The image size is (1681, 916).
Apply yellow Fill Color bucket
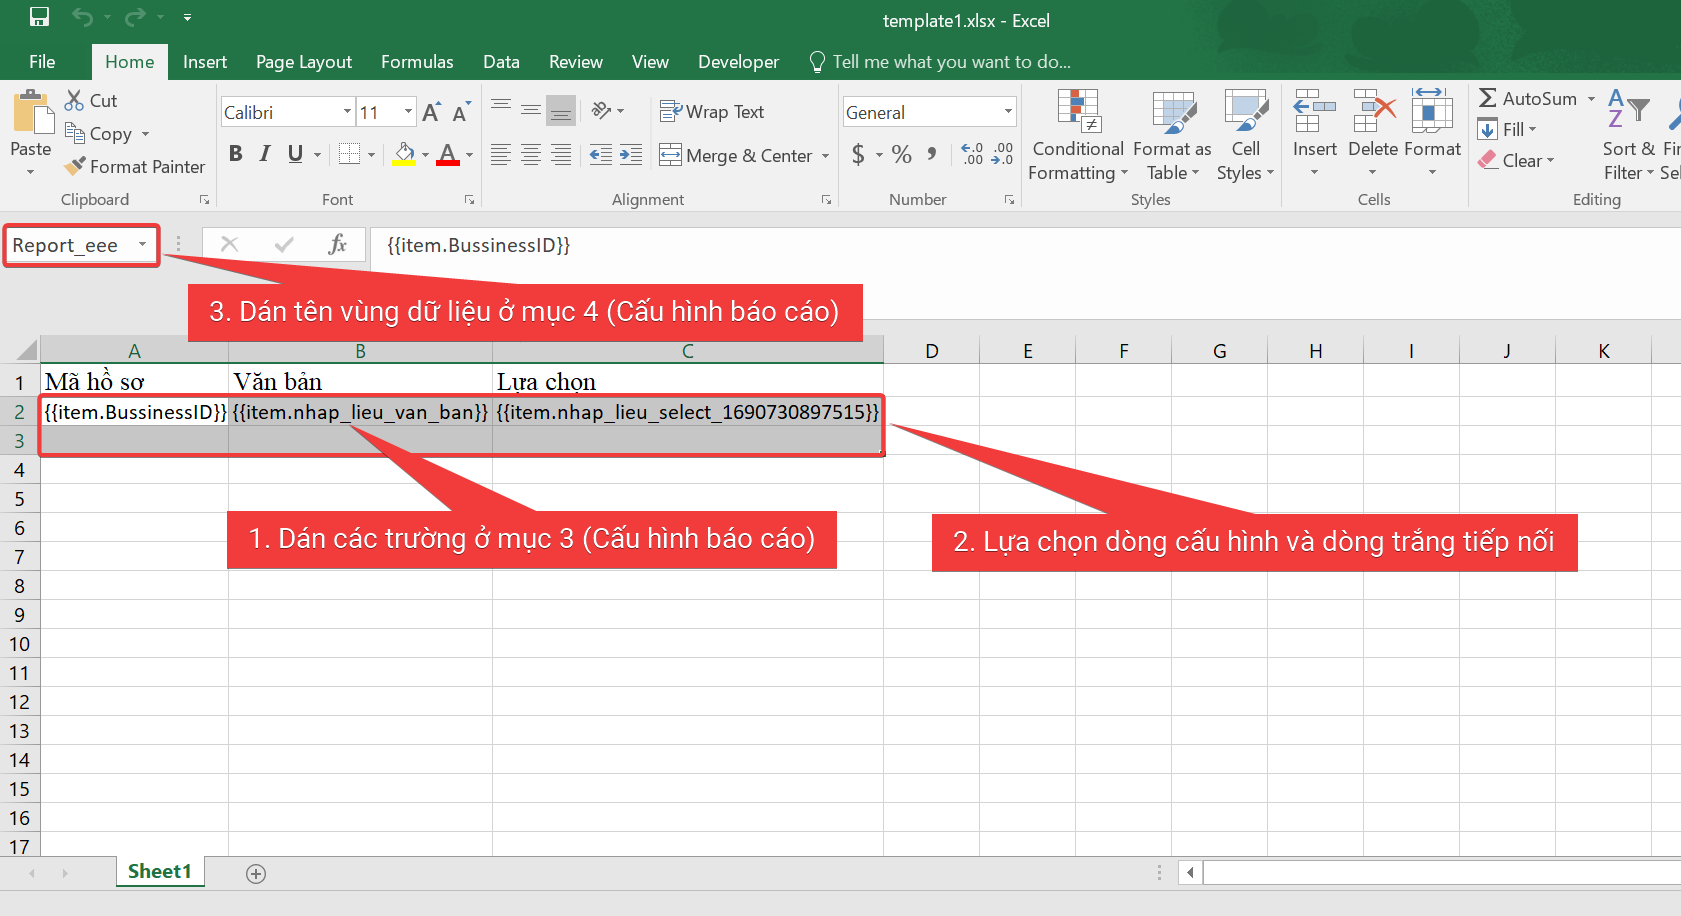pyautogui.click(x=404, y=154)
